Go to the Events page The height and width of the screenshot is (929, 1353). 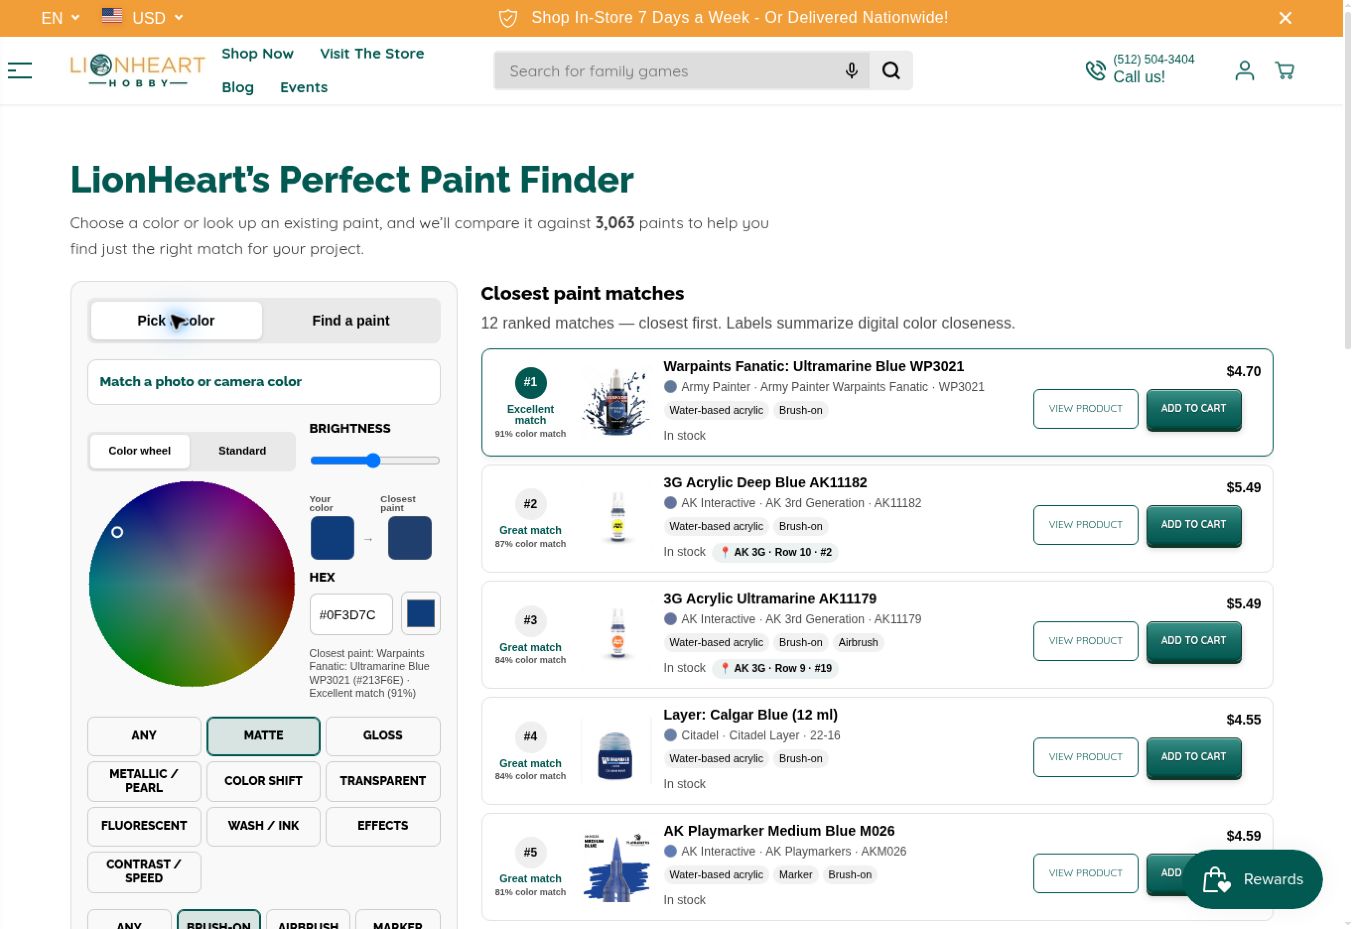click(304, 87)
